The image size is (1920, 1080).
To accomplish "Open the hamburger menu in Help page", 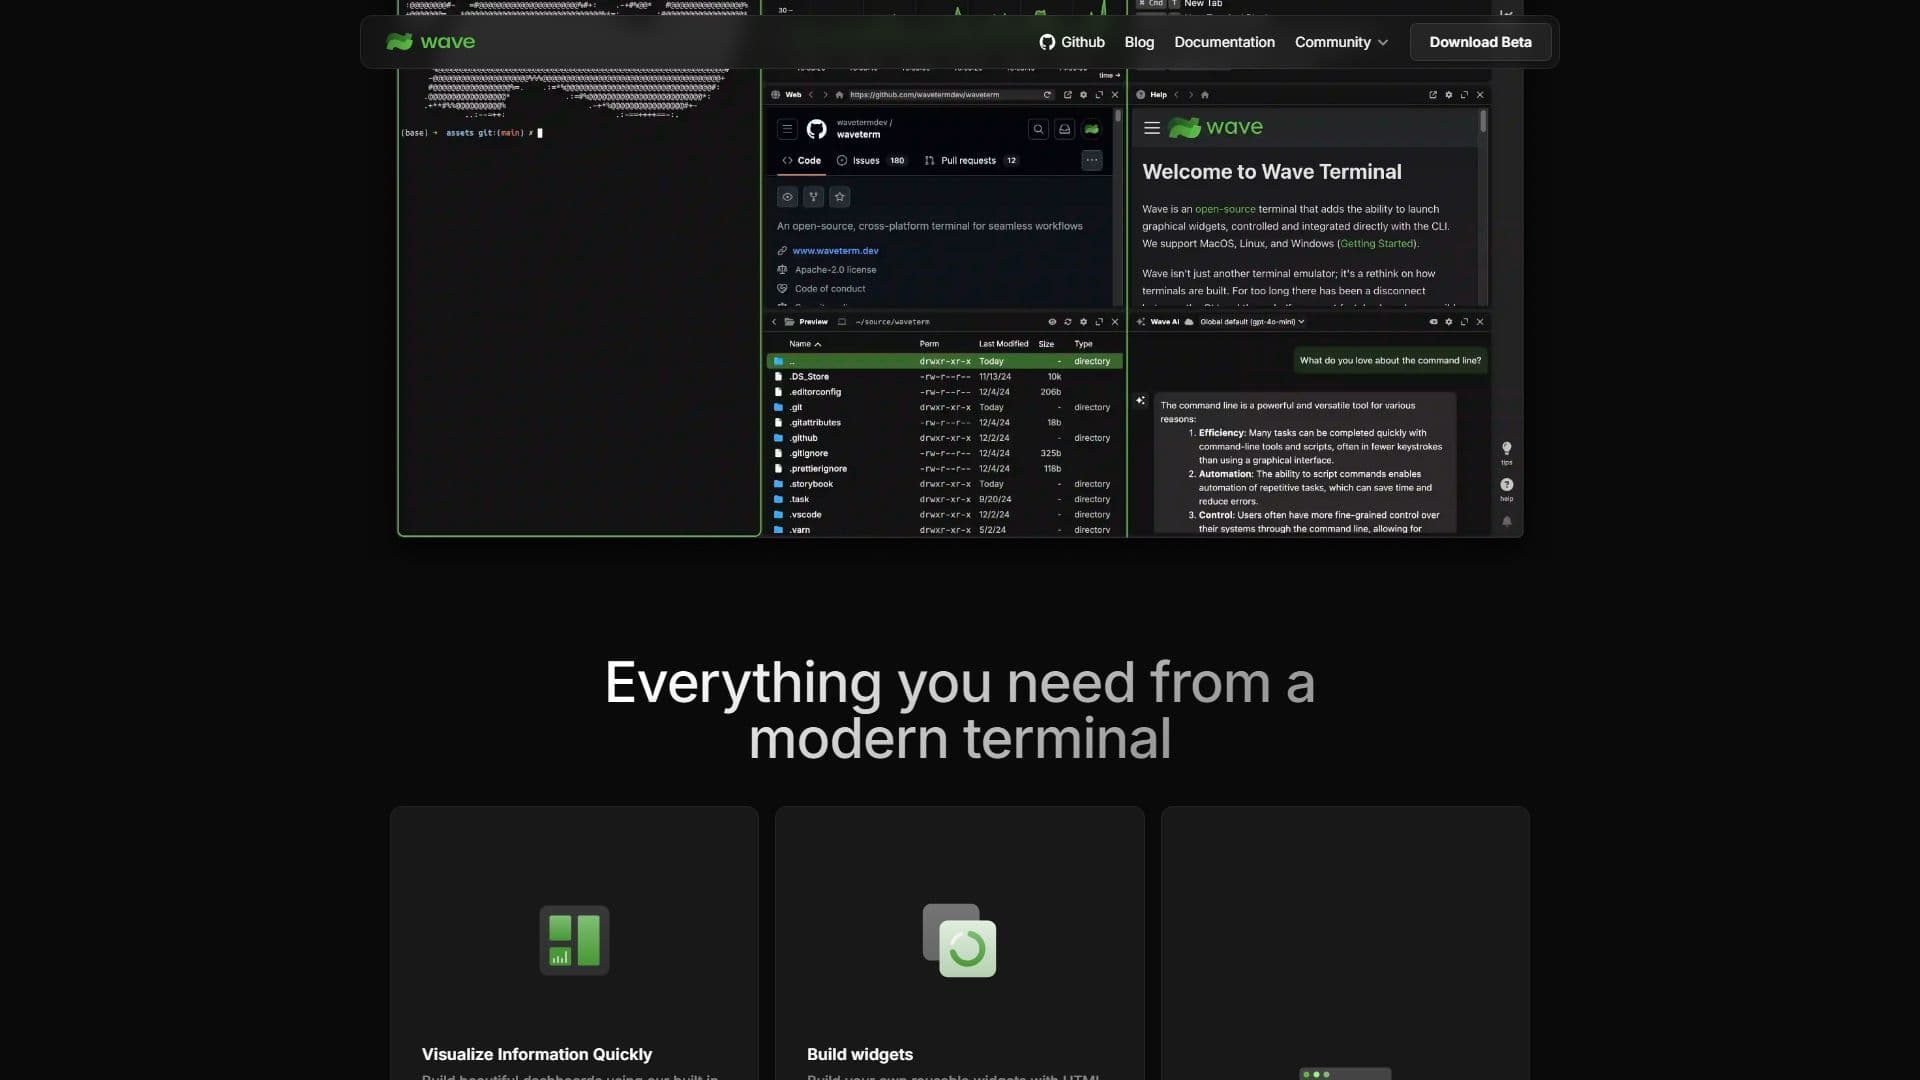I will [x=1152, y=128].
